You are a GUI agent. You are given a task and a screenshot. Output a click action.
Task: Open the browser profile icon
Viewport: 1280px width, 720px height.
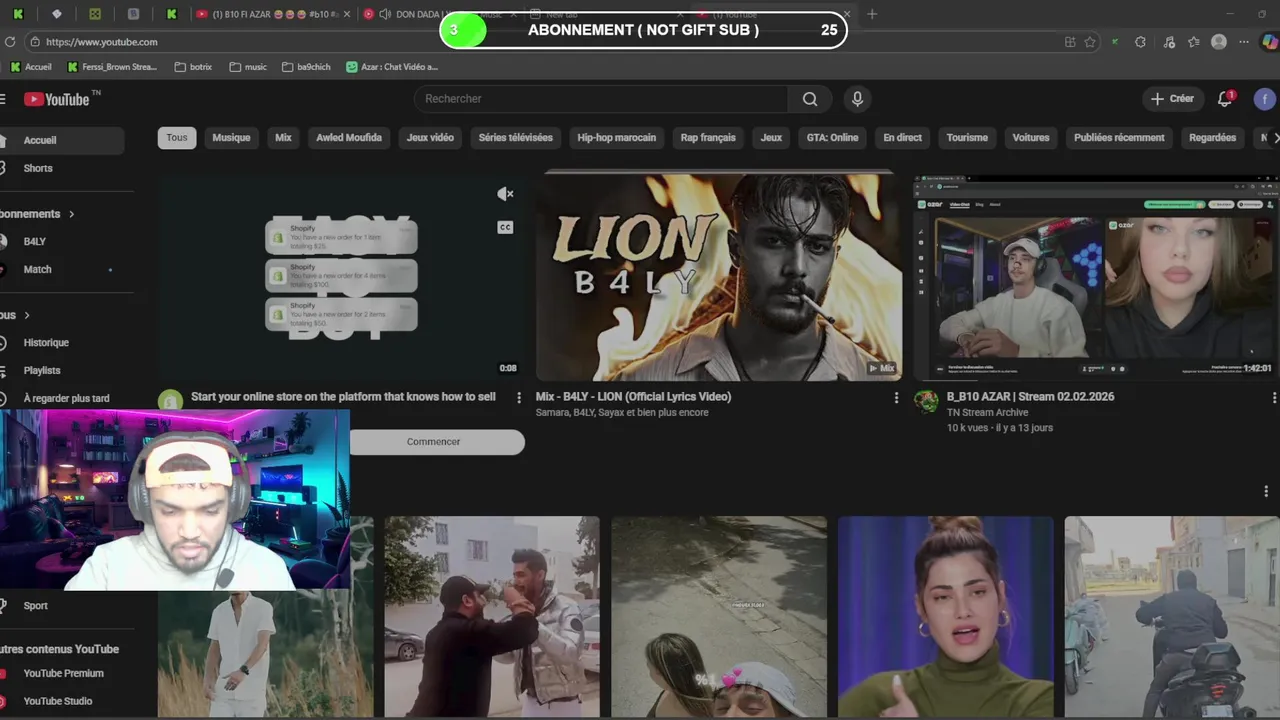1219,42
